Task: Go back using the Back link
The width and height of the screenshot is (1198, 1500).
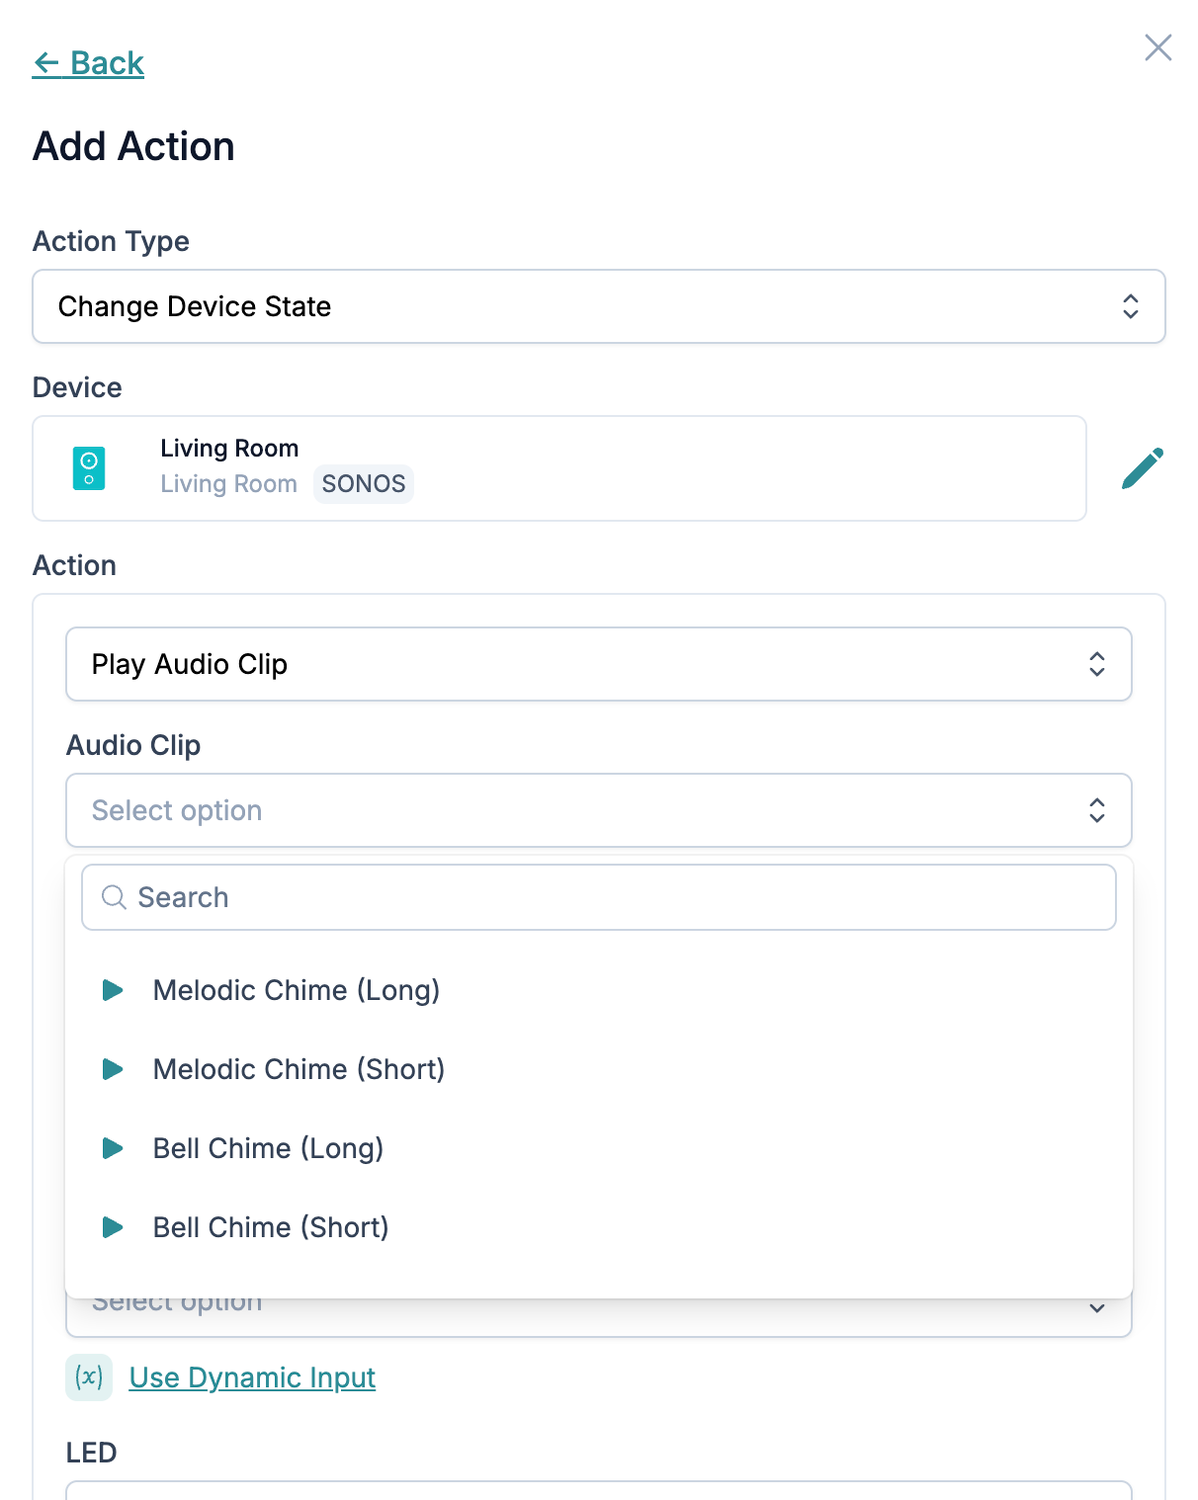Action: click(x=88, y=63)
